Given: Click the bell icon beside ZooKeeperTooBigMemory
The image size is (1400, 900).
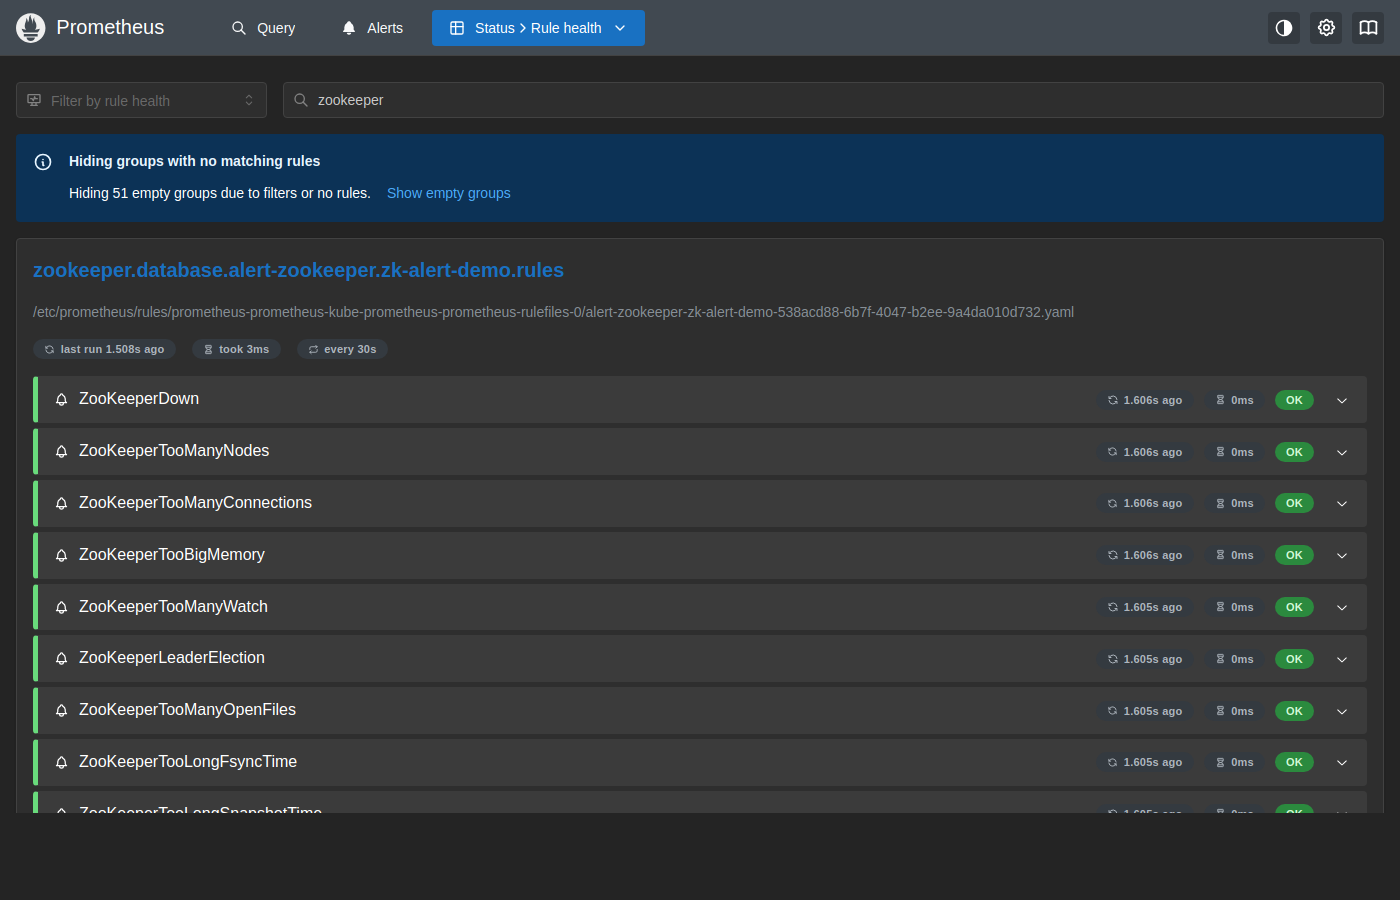Looking at the screenshot, I should 61,555.
